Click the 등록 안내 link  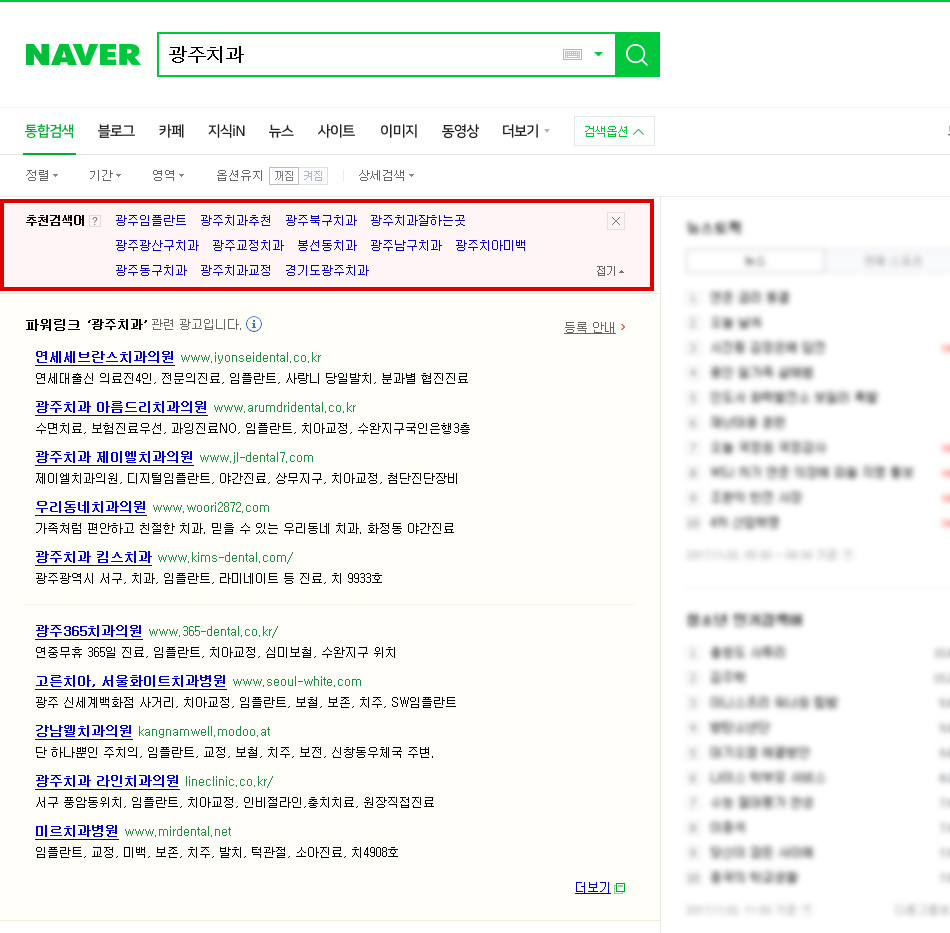(x=588, y=325)
